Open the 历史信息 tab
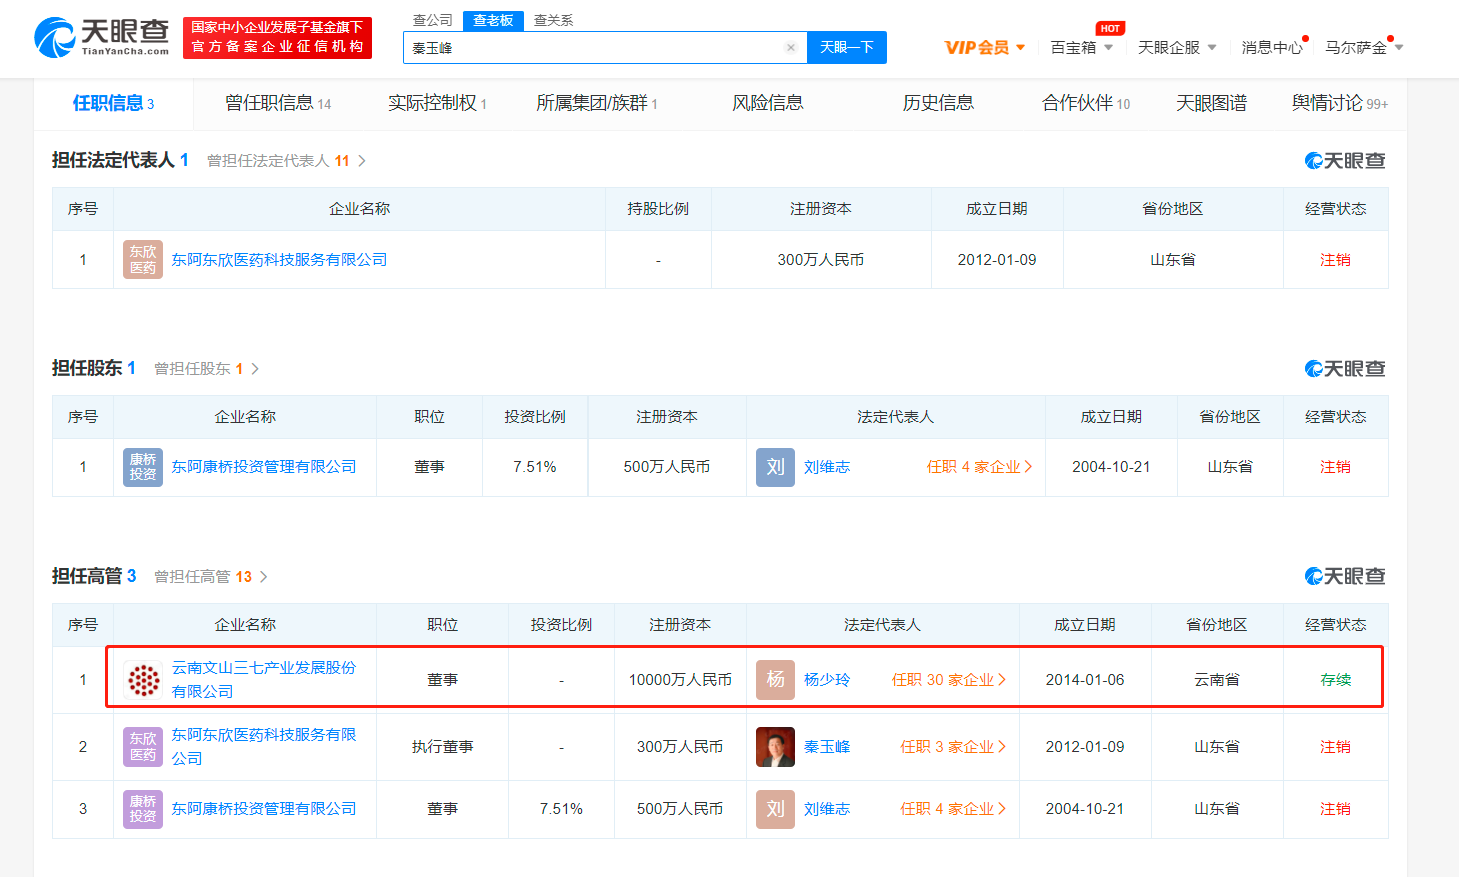Viewport: 1459px width, 877px height. point(937,103)
